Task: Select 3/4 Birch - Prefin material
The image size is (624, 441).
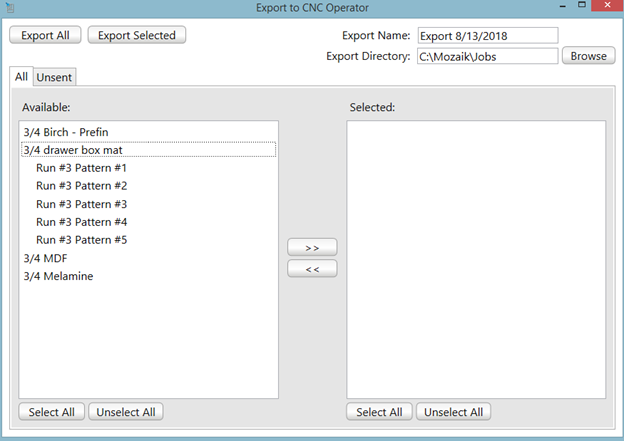Action: (66, 132)
